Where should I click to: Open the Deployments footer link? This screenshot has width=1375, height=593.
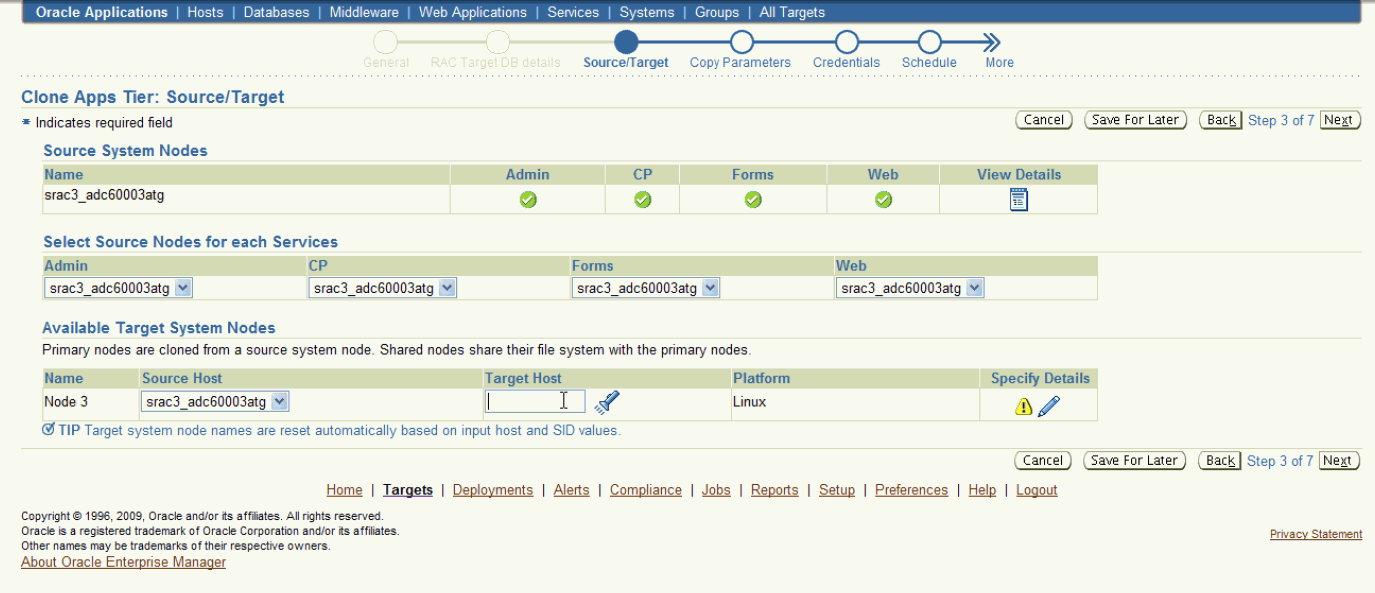493,490
